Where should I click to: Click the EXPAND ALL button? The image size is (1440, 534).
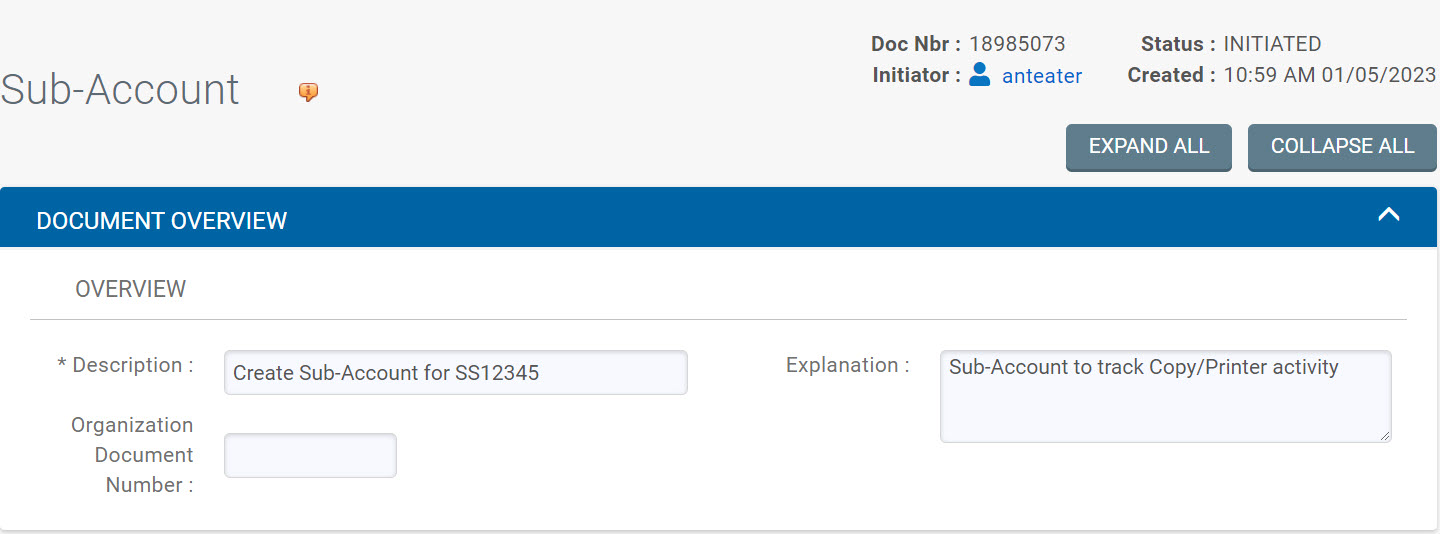[x=1149, y=147]
